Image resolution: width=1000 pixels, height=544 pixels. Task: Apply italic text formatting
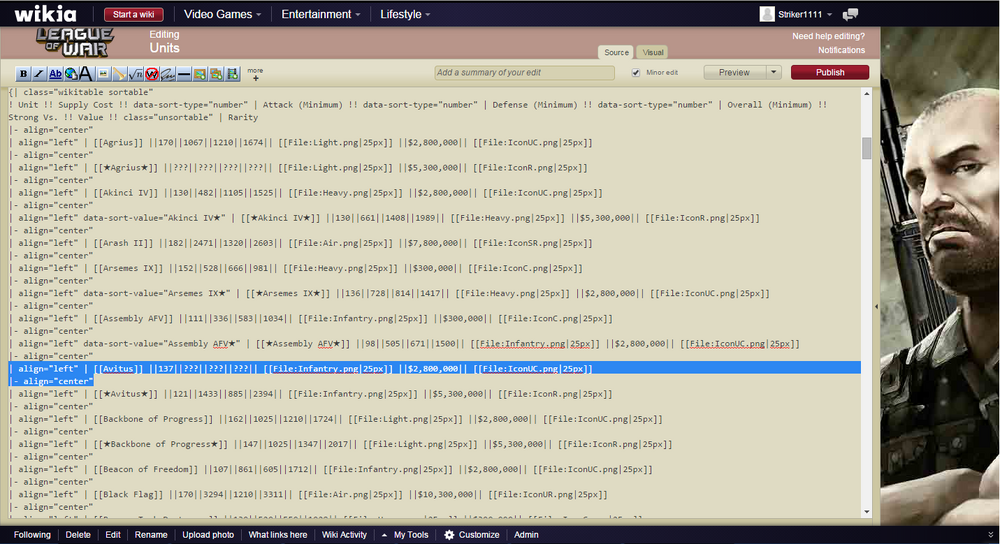click(39, 74)
